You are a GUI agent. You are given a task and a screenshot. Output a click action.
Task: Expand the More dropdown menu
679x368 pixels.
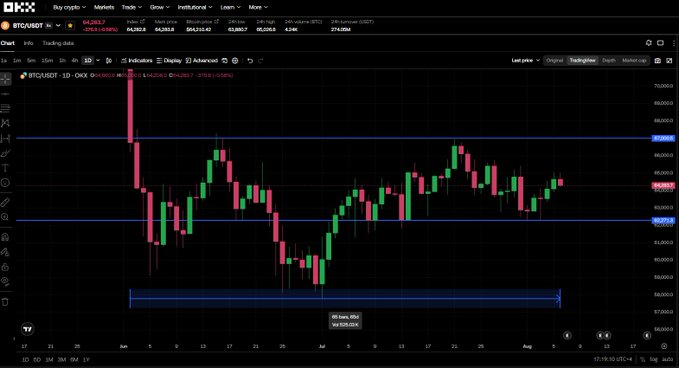click(258, 7)
